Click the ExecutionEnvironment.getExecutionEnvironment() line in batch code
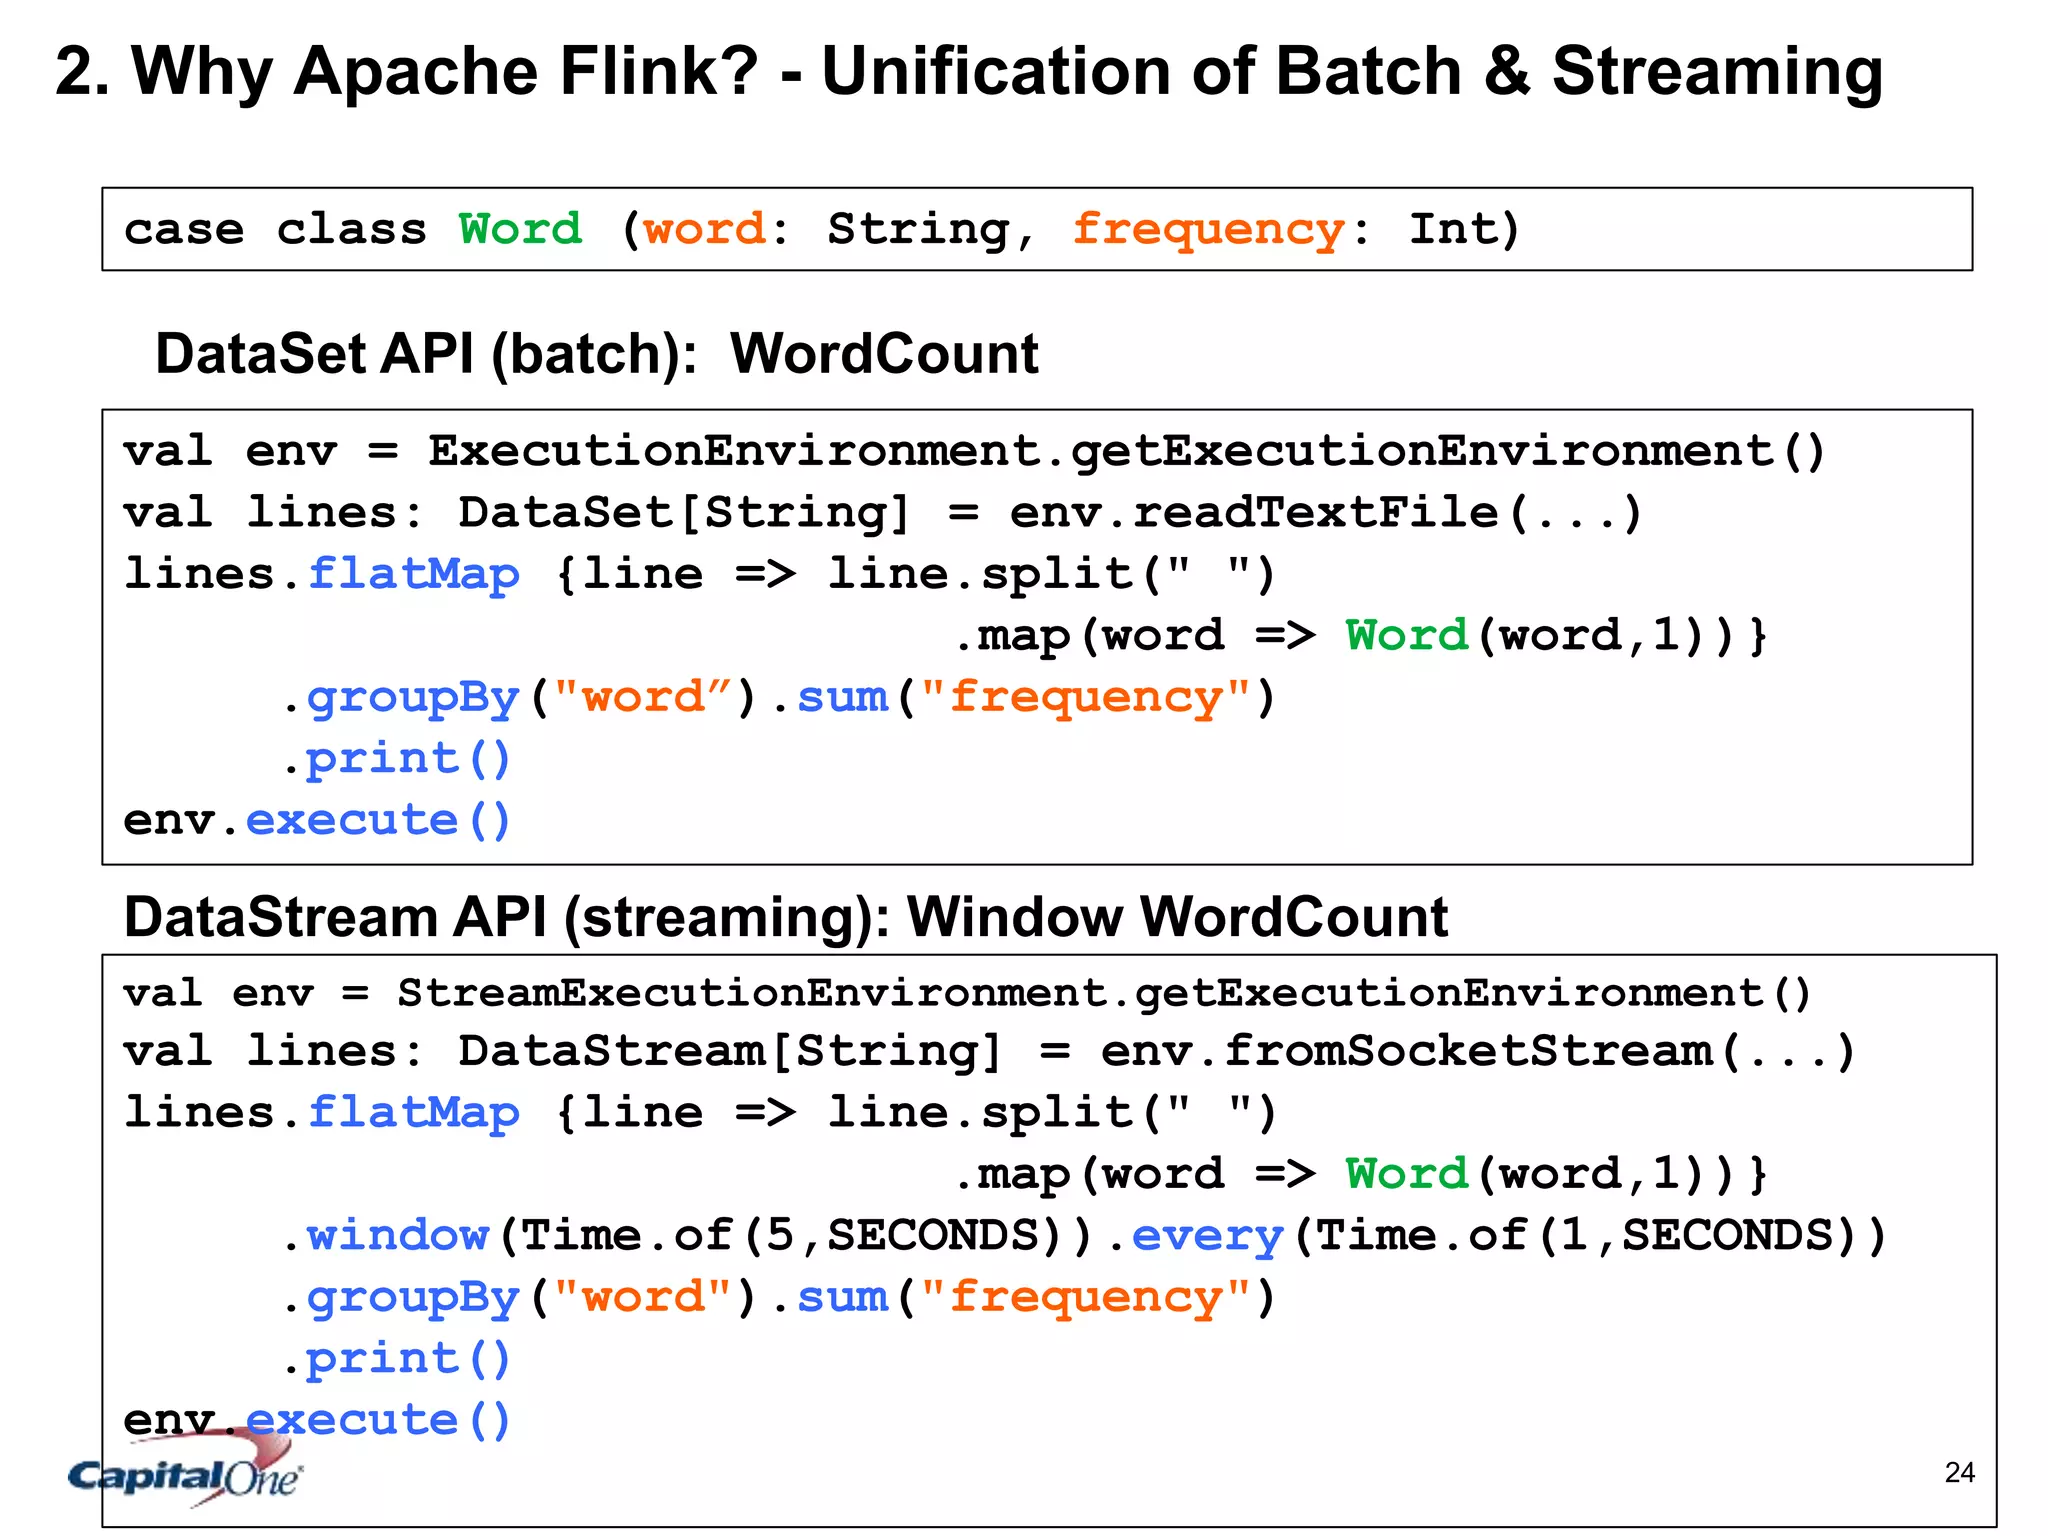Viewport: 2048px width, 1536px height. (x=975, y=451)
